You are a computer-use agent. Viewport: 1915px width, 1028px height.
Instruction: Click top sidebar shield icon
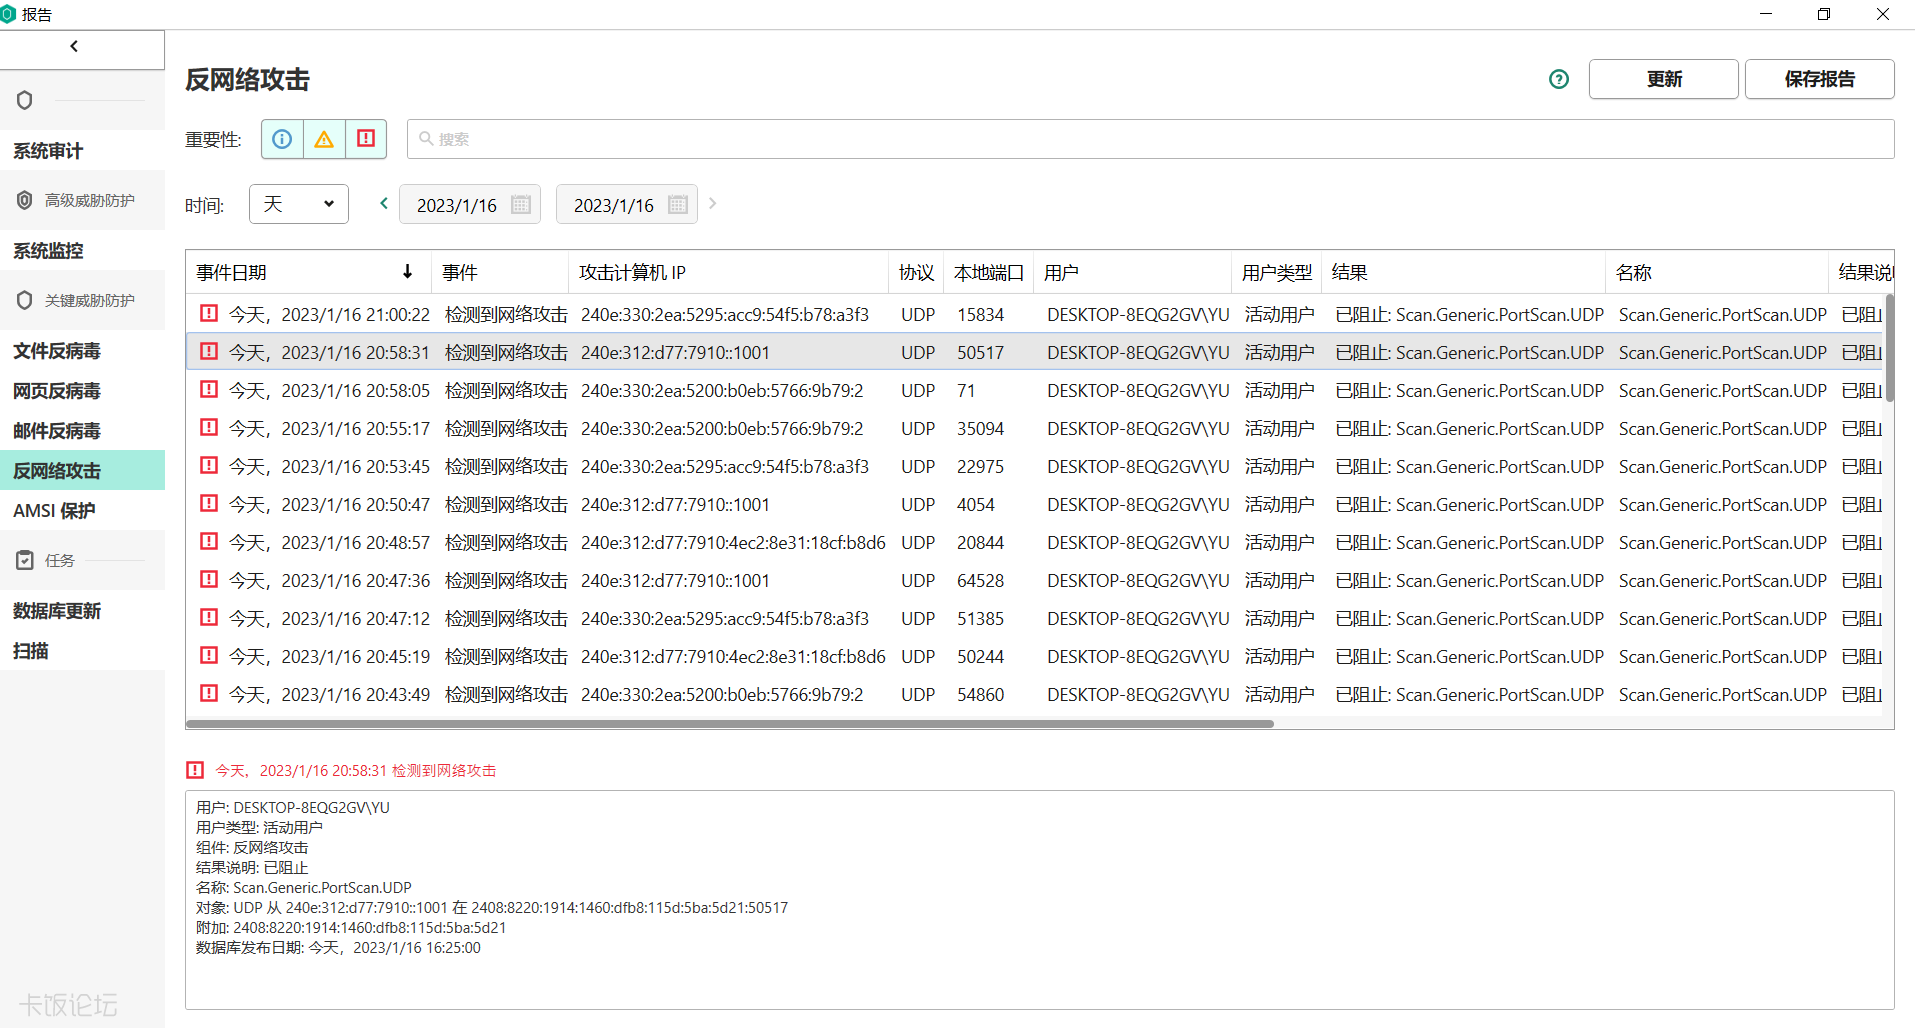pos(25,100)
